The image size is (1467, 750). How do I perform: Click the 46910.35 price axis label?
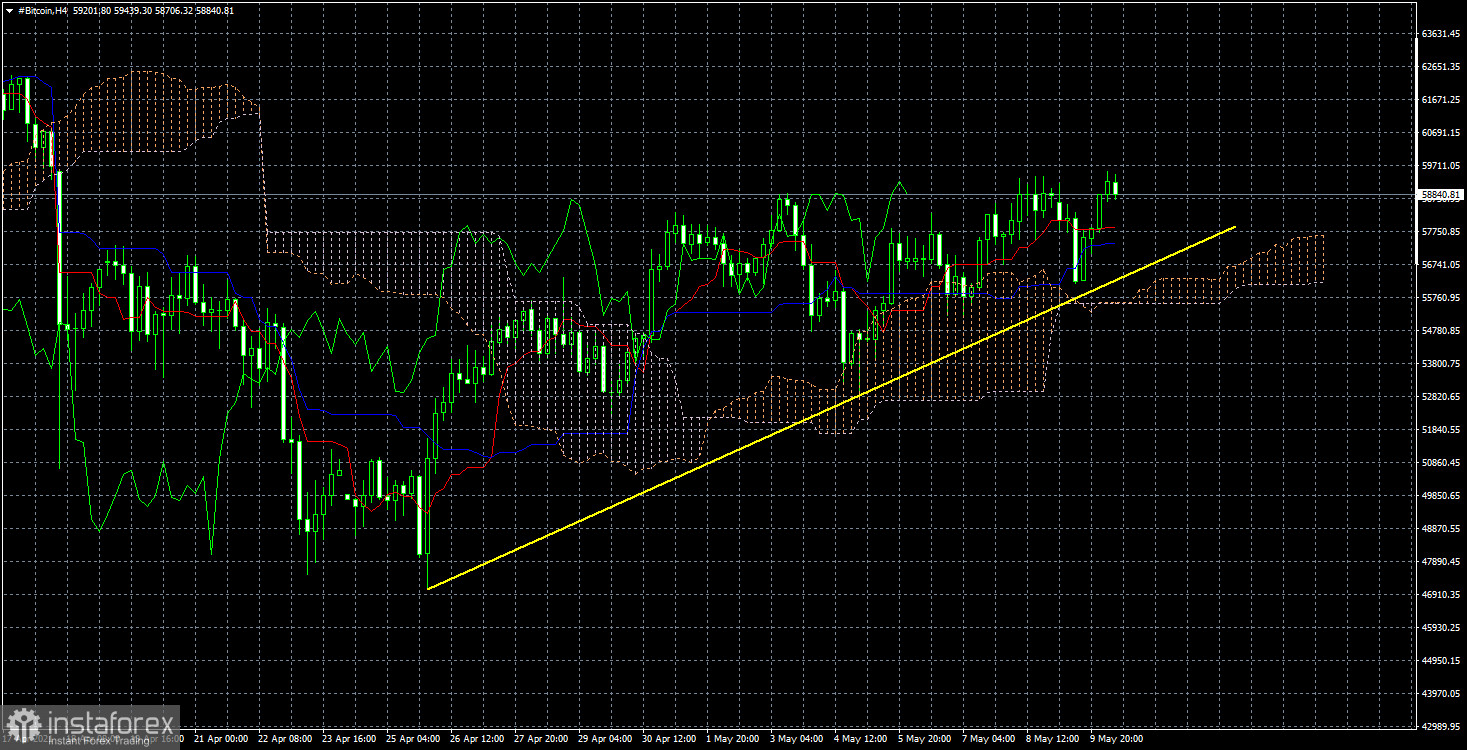click(1441, 595)
